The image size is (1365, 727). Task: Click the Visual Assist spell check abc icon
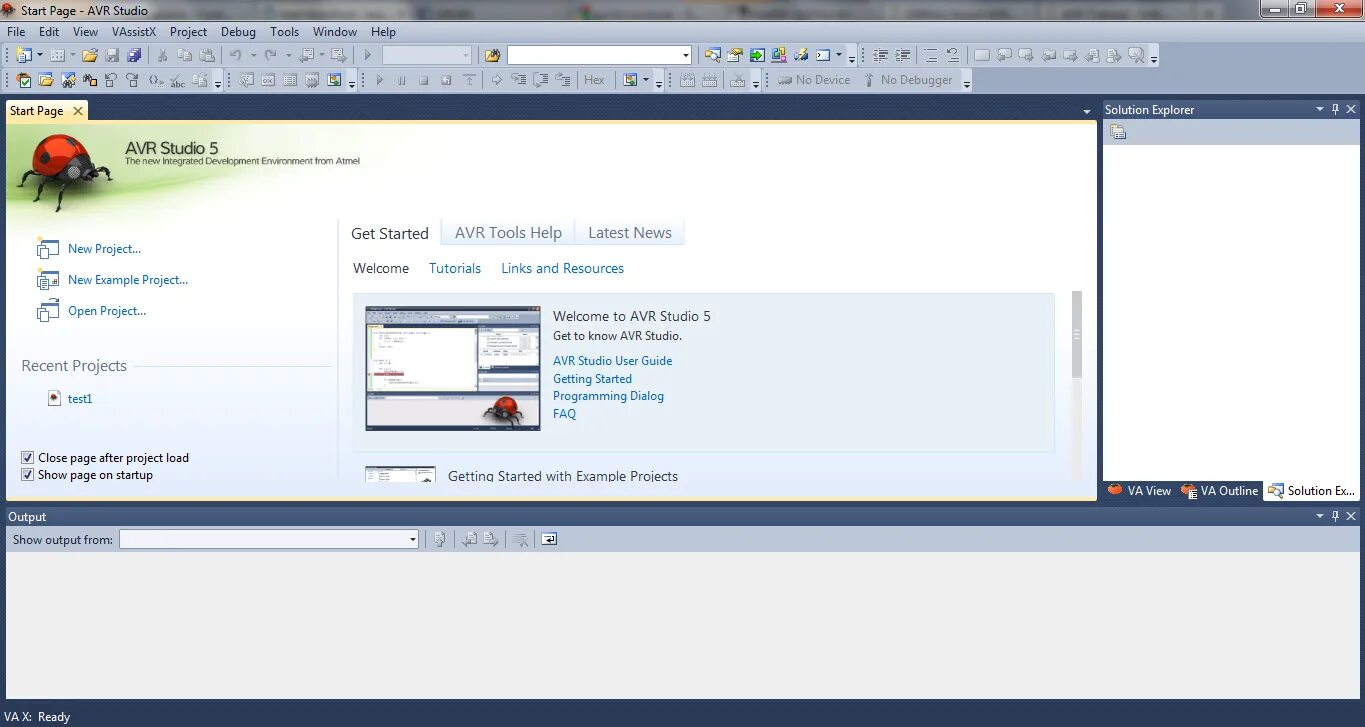click(x=177, y=80)
